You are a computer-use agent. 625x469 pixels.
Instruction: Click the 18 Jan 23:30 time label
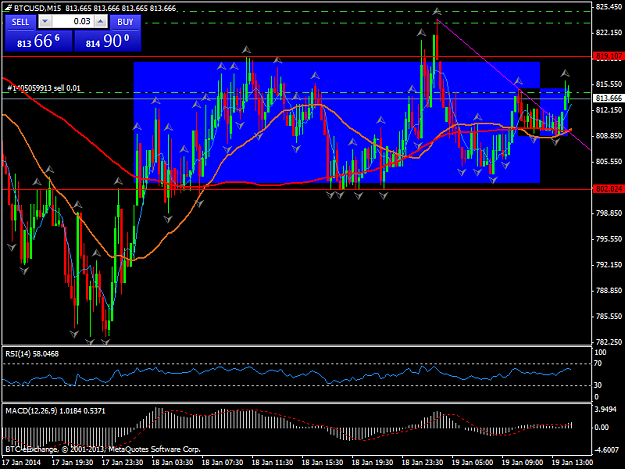pos(423,463)
